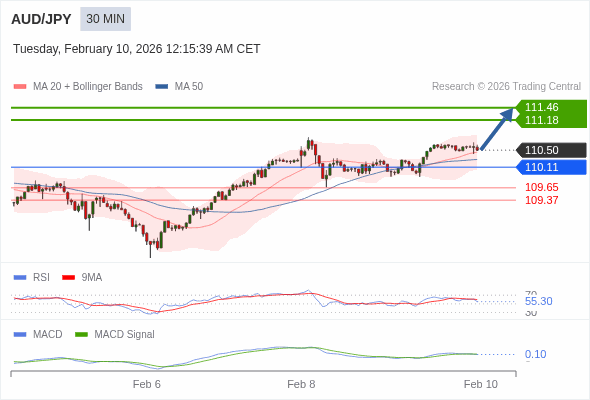Click the Research © 2026 Trading Central credit

[506, 87]
